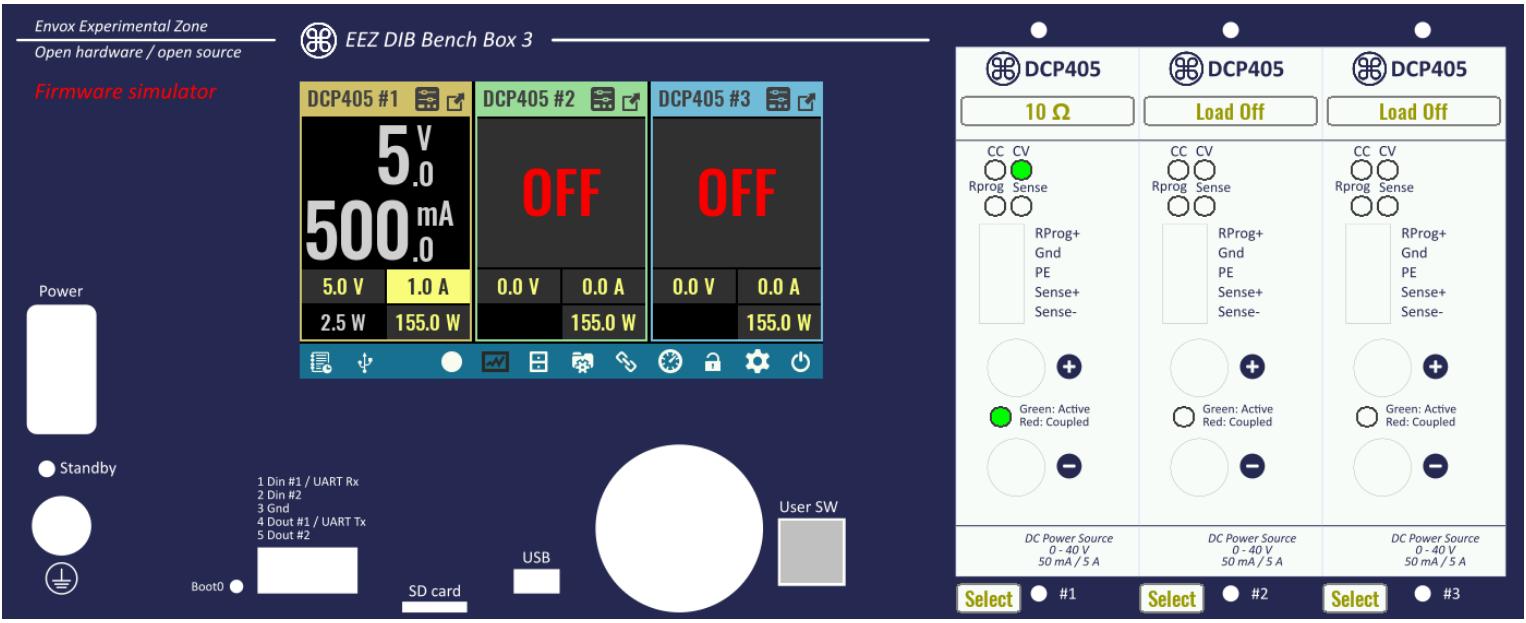The height and width of the screenshot is (623, 1526).
Task: Edit DCP405 #3 current set value 0.0 A
Action: pos(779,287)
